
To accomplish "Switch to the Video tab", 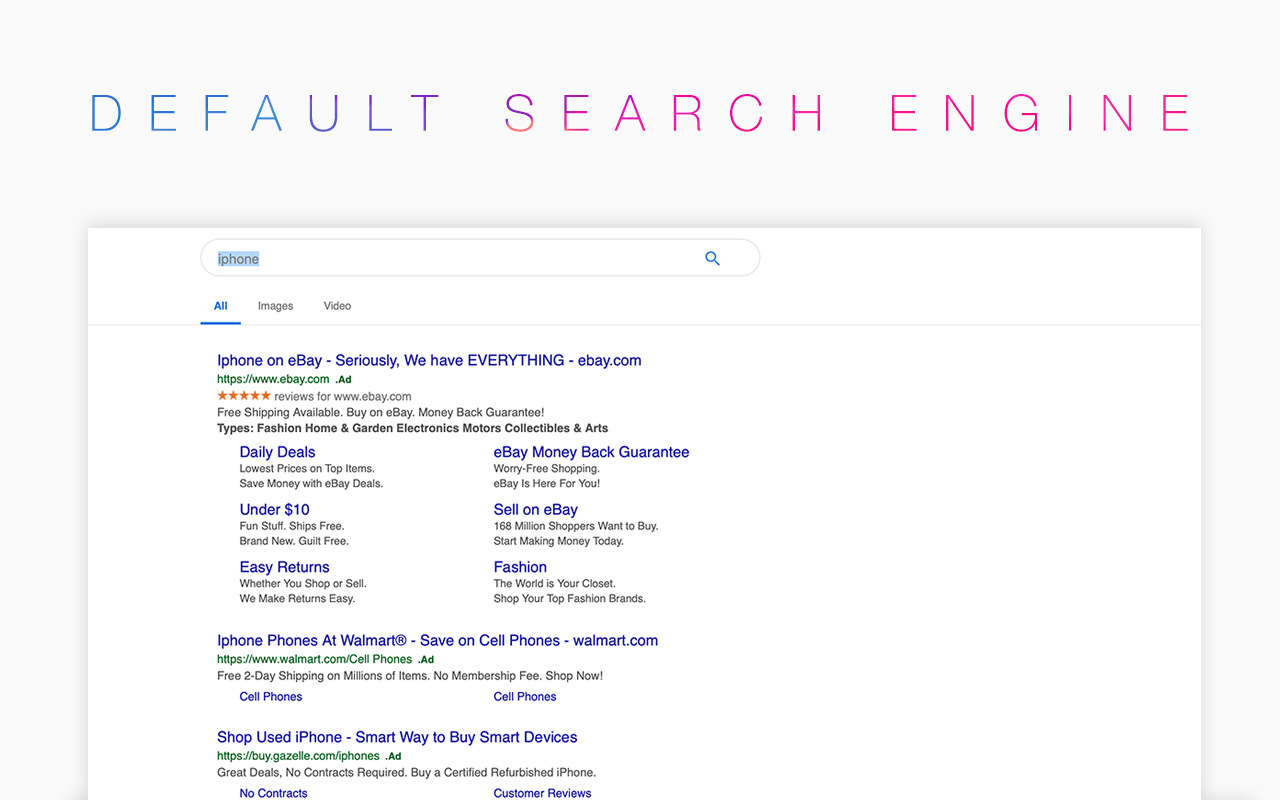I will (x=337, y=306).
